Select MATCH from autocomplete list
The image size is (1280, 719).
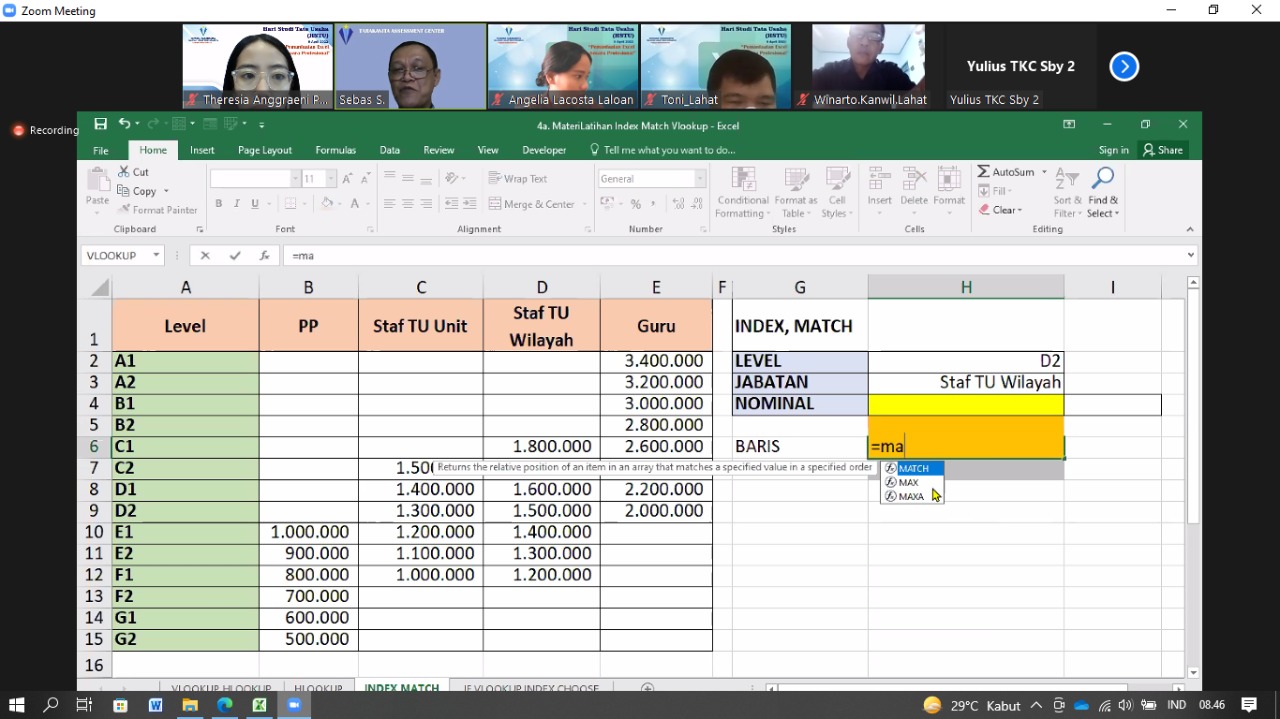pos(913,468)
